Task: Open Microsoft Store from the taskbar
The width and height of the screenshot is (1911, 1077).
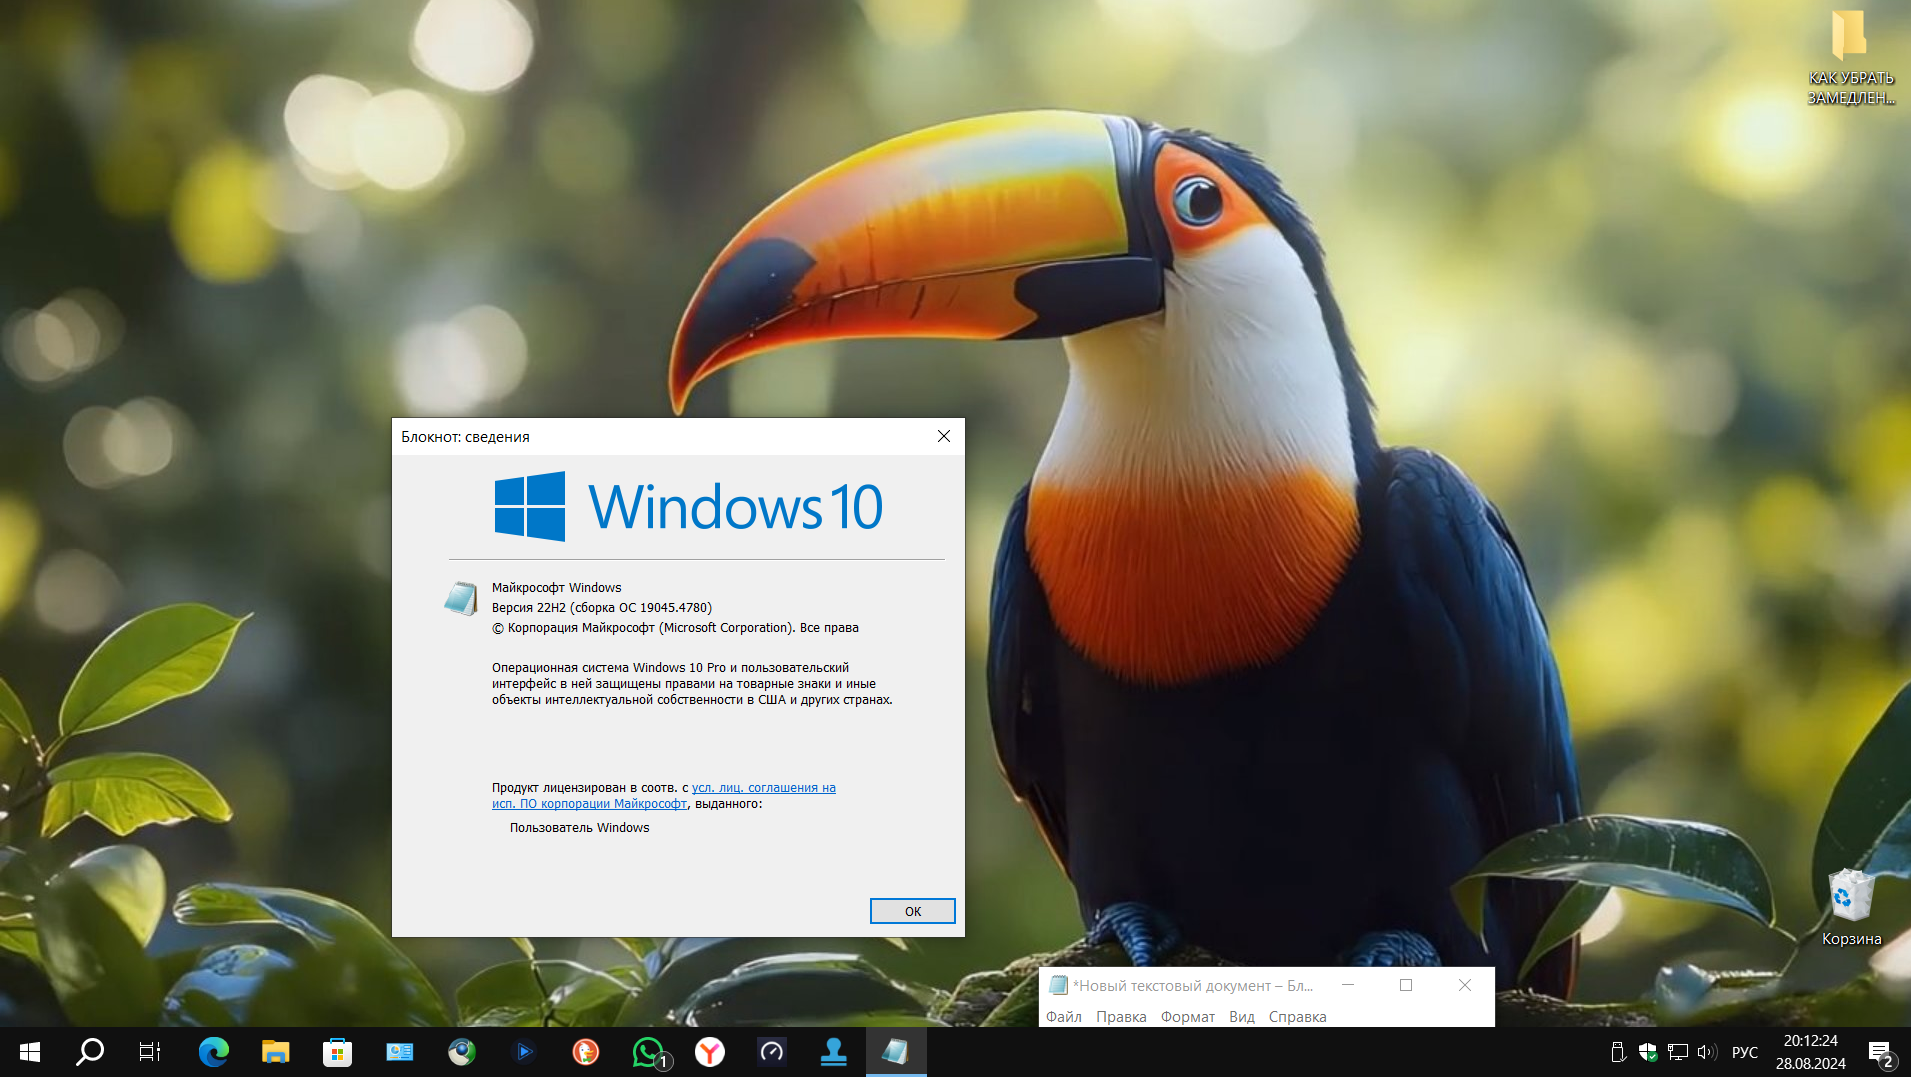Action: pyautogui.click(x=337, y=1052)
